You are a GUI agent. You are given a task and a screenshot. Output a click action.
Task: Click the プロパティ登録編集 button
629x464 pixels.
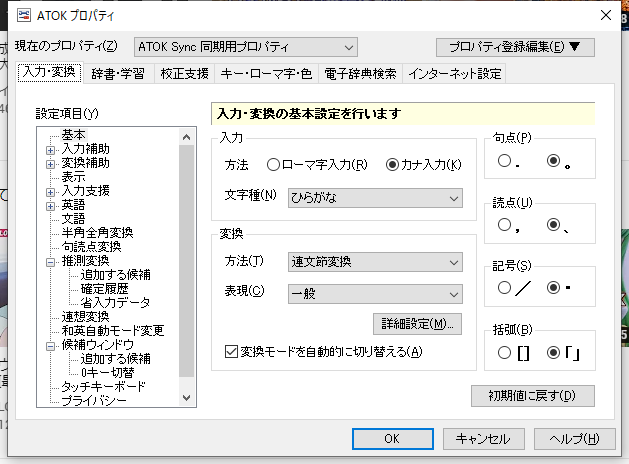515,47
